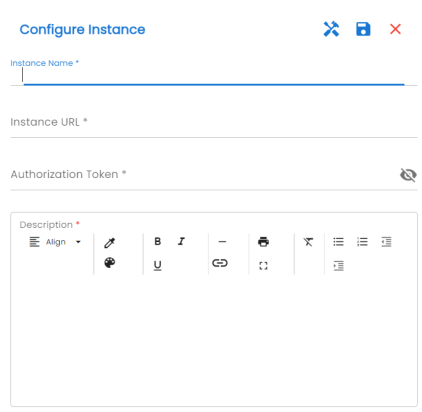
Task: Switch editor to fullscreen mode
Action: [x=263, y=266]
